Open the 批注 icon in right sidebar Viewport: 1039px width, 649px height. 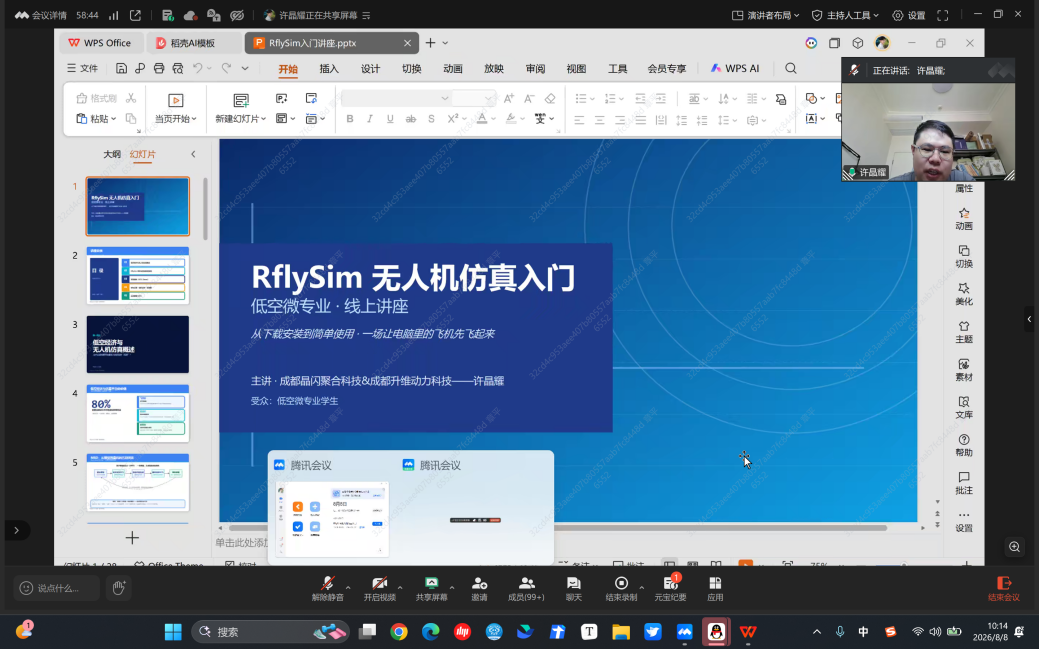click(964, 483)
